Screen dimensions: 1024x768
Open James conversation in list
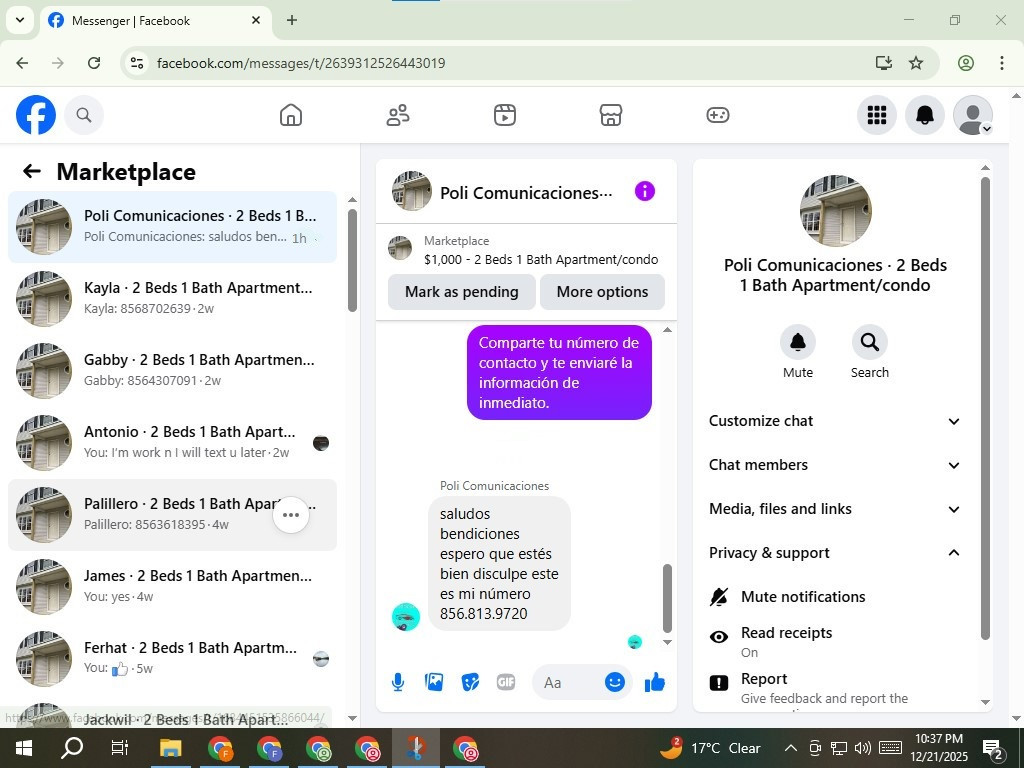pyautogui.click(x=172, y=586)
